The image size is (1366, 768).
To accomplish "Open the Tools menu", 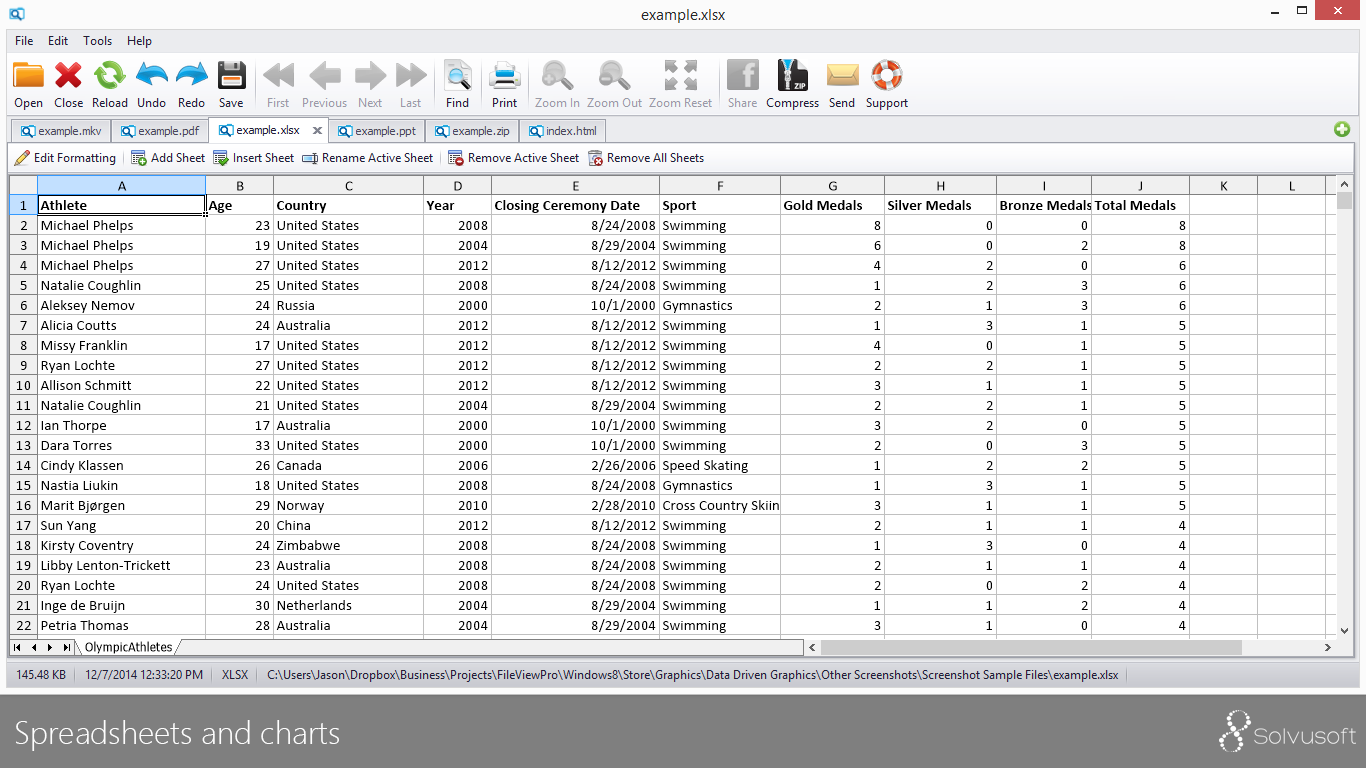I will [x=97, y=41].
